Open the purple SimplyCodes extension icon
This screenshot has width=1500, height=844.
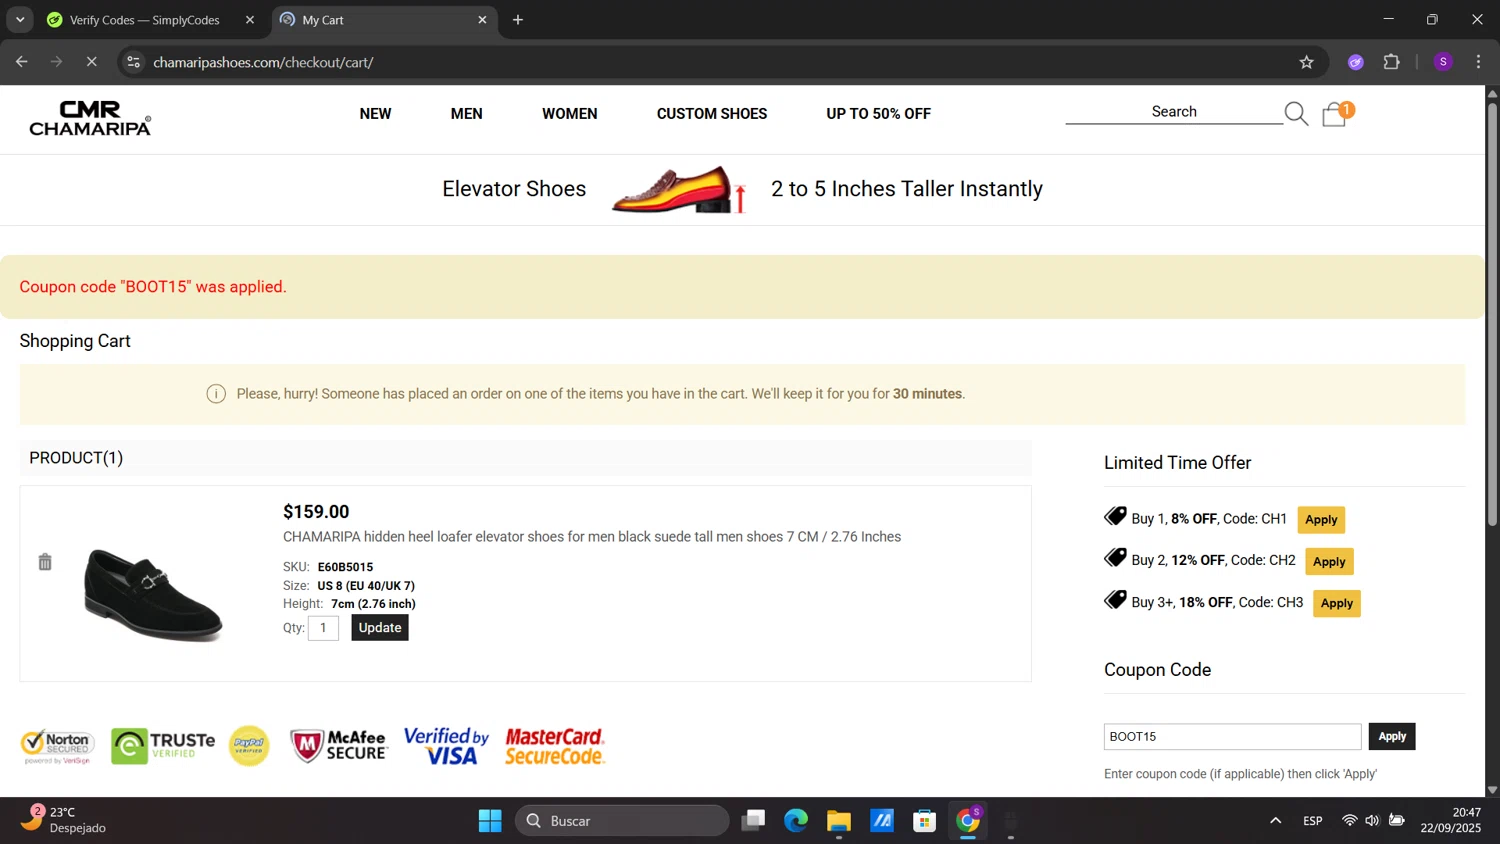(x=1356, y=62)
